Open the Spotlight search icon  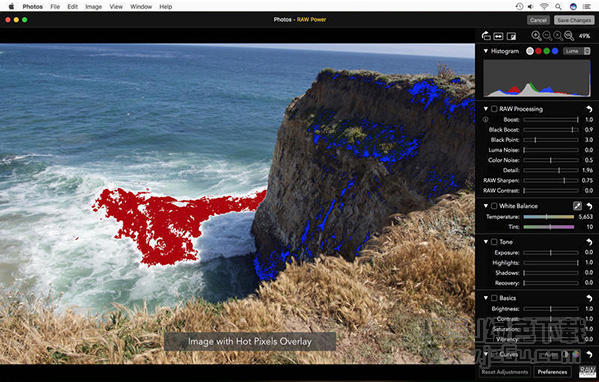click(558, 6)
